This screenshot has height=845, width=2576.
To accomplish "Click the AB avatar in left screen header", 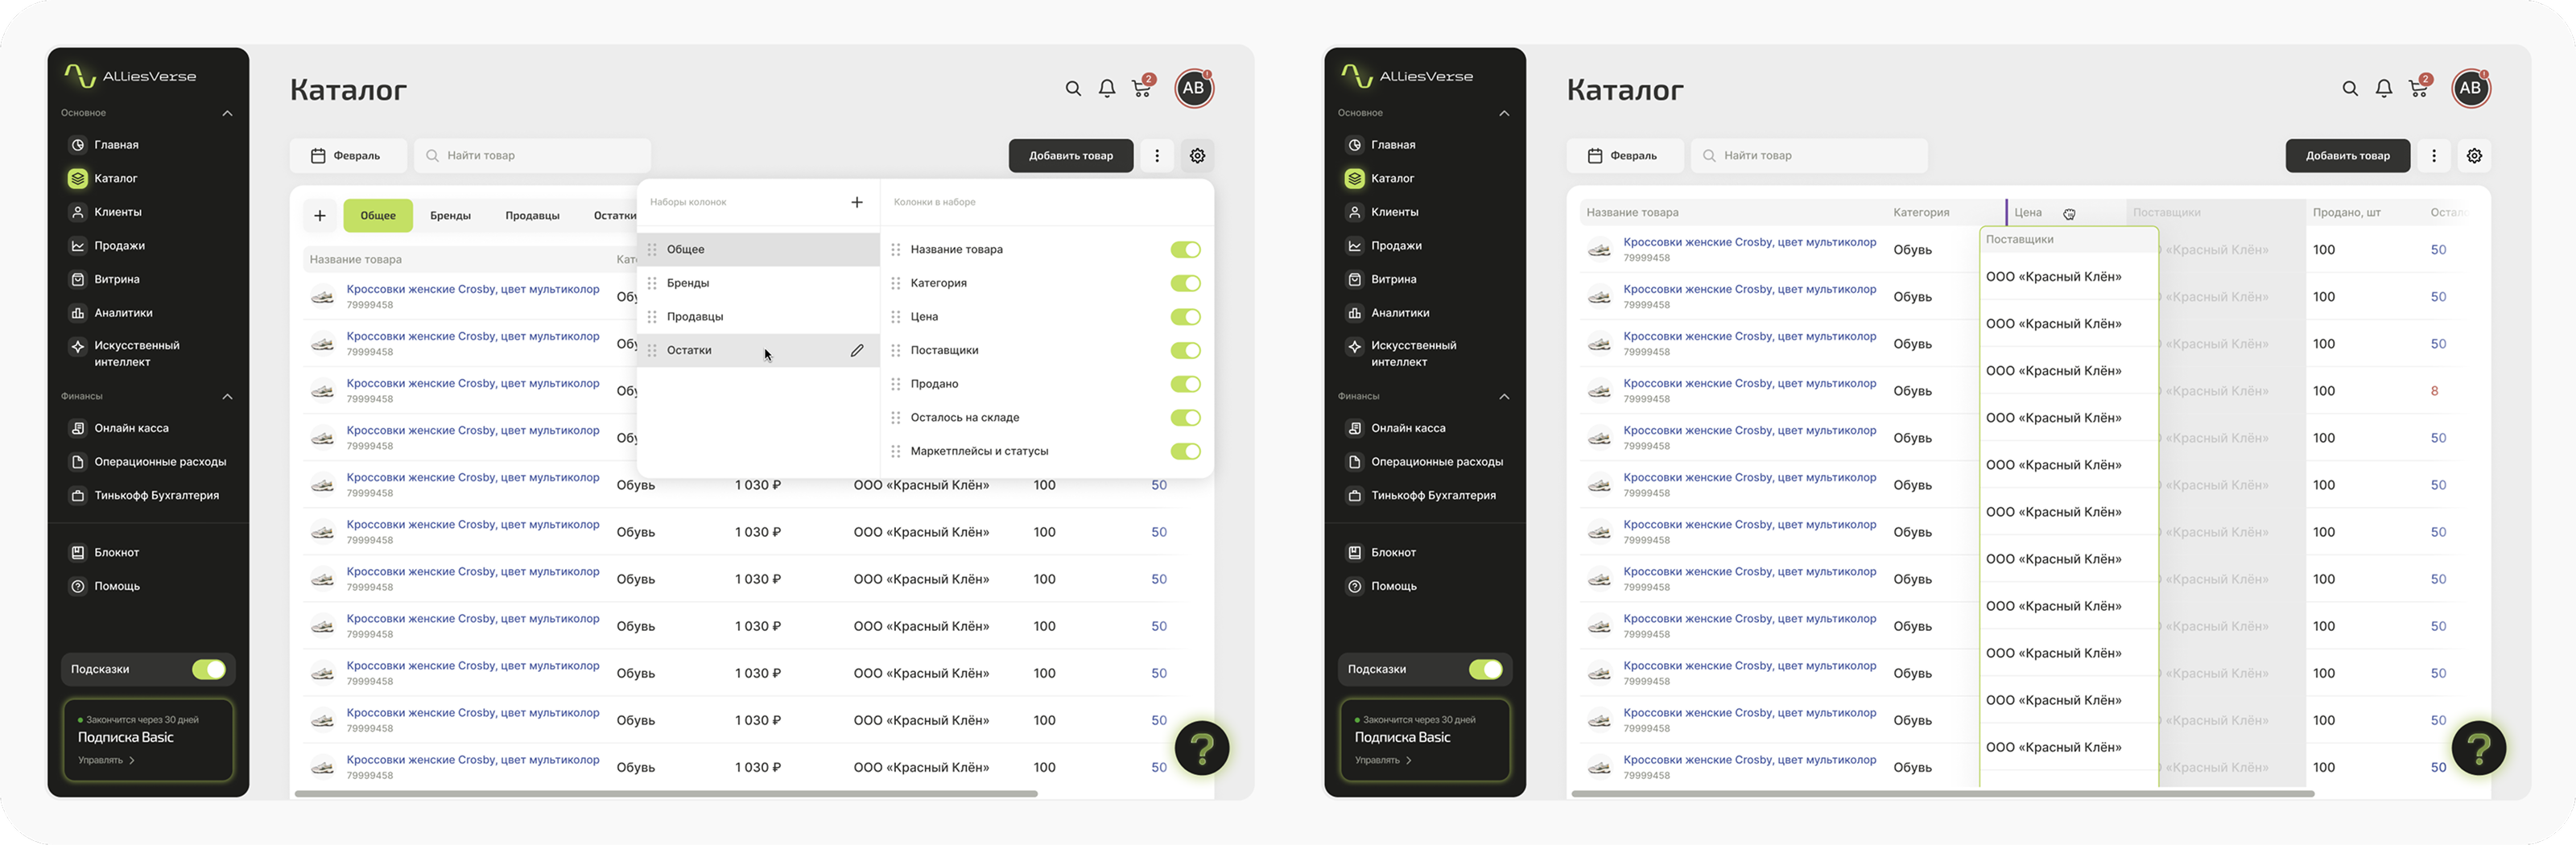I will 1194,88.
